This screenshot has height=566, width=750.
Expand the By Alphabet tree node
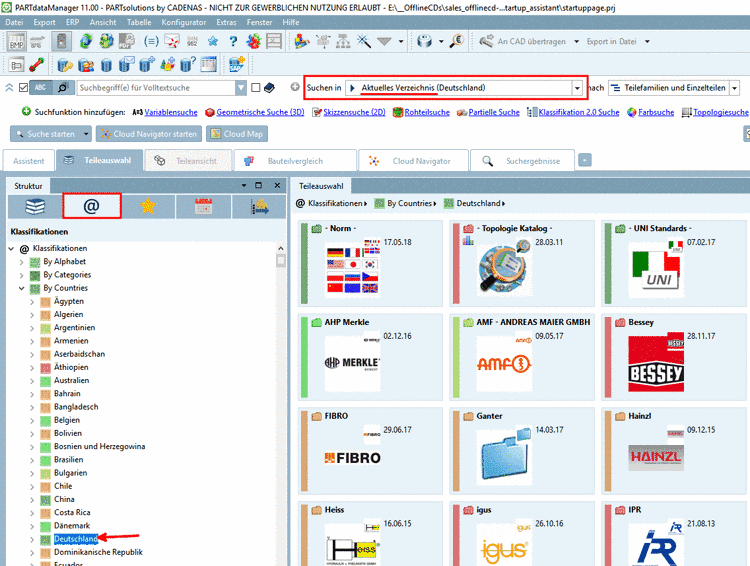(x=22, y=262)
